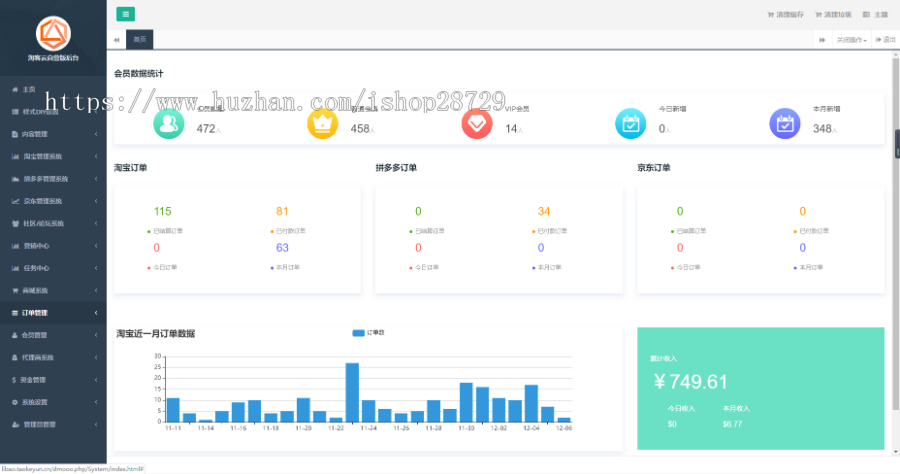Viewport: 900px width, 474px height.
Task: Expand the 内容管理 chevron
Action: point(96,134)
